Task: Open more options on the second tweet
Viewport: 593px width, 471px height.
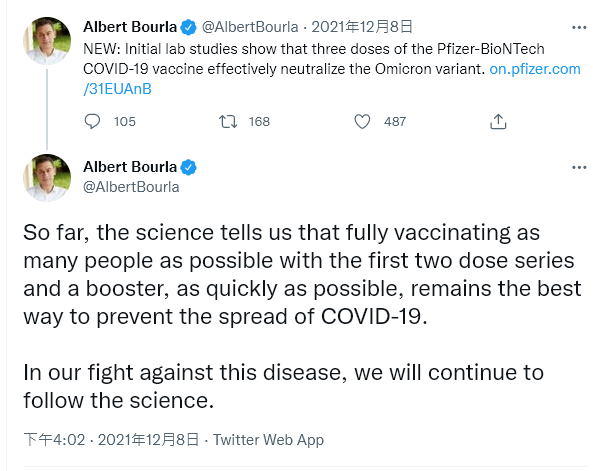Action: point(579,167)
